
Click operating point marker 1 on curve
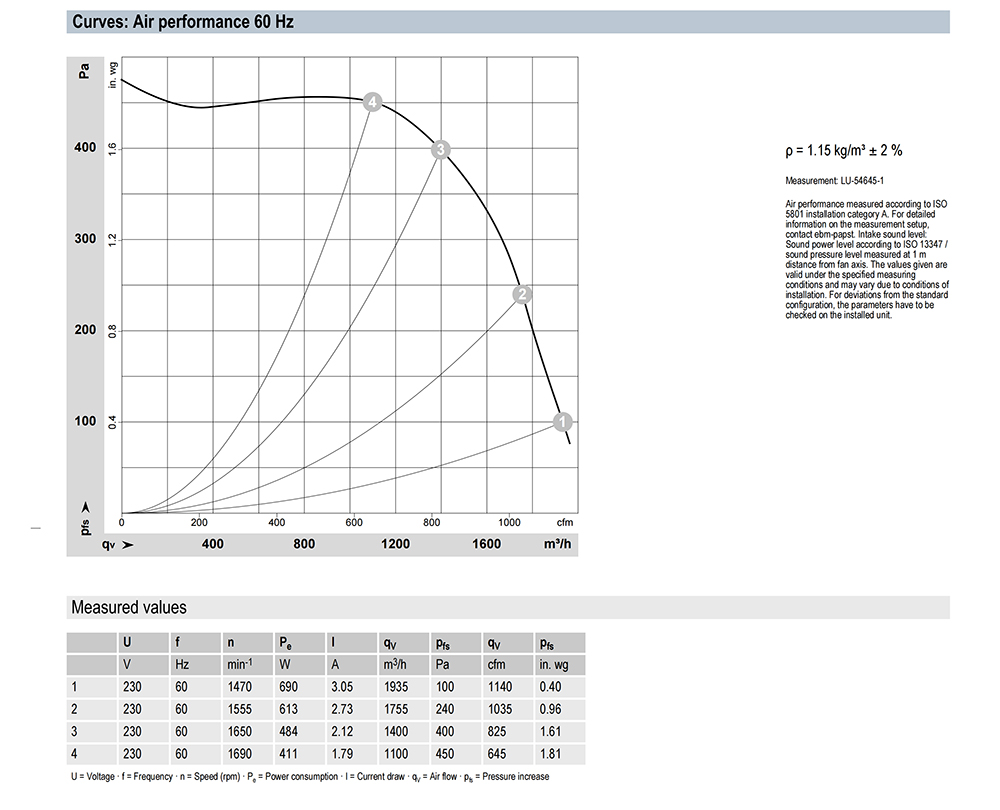coord(562,422)
